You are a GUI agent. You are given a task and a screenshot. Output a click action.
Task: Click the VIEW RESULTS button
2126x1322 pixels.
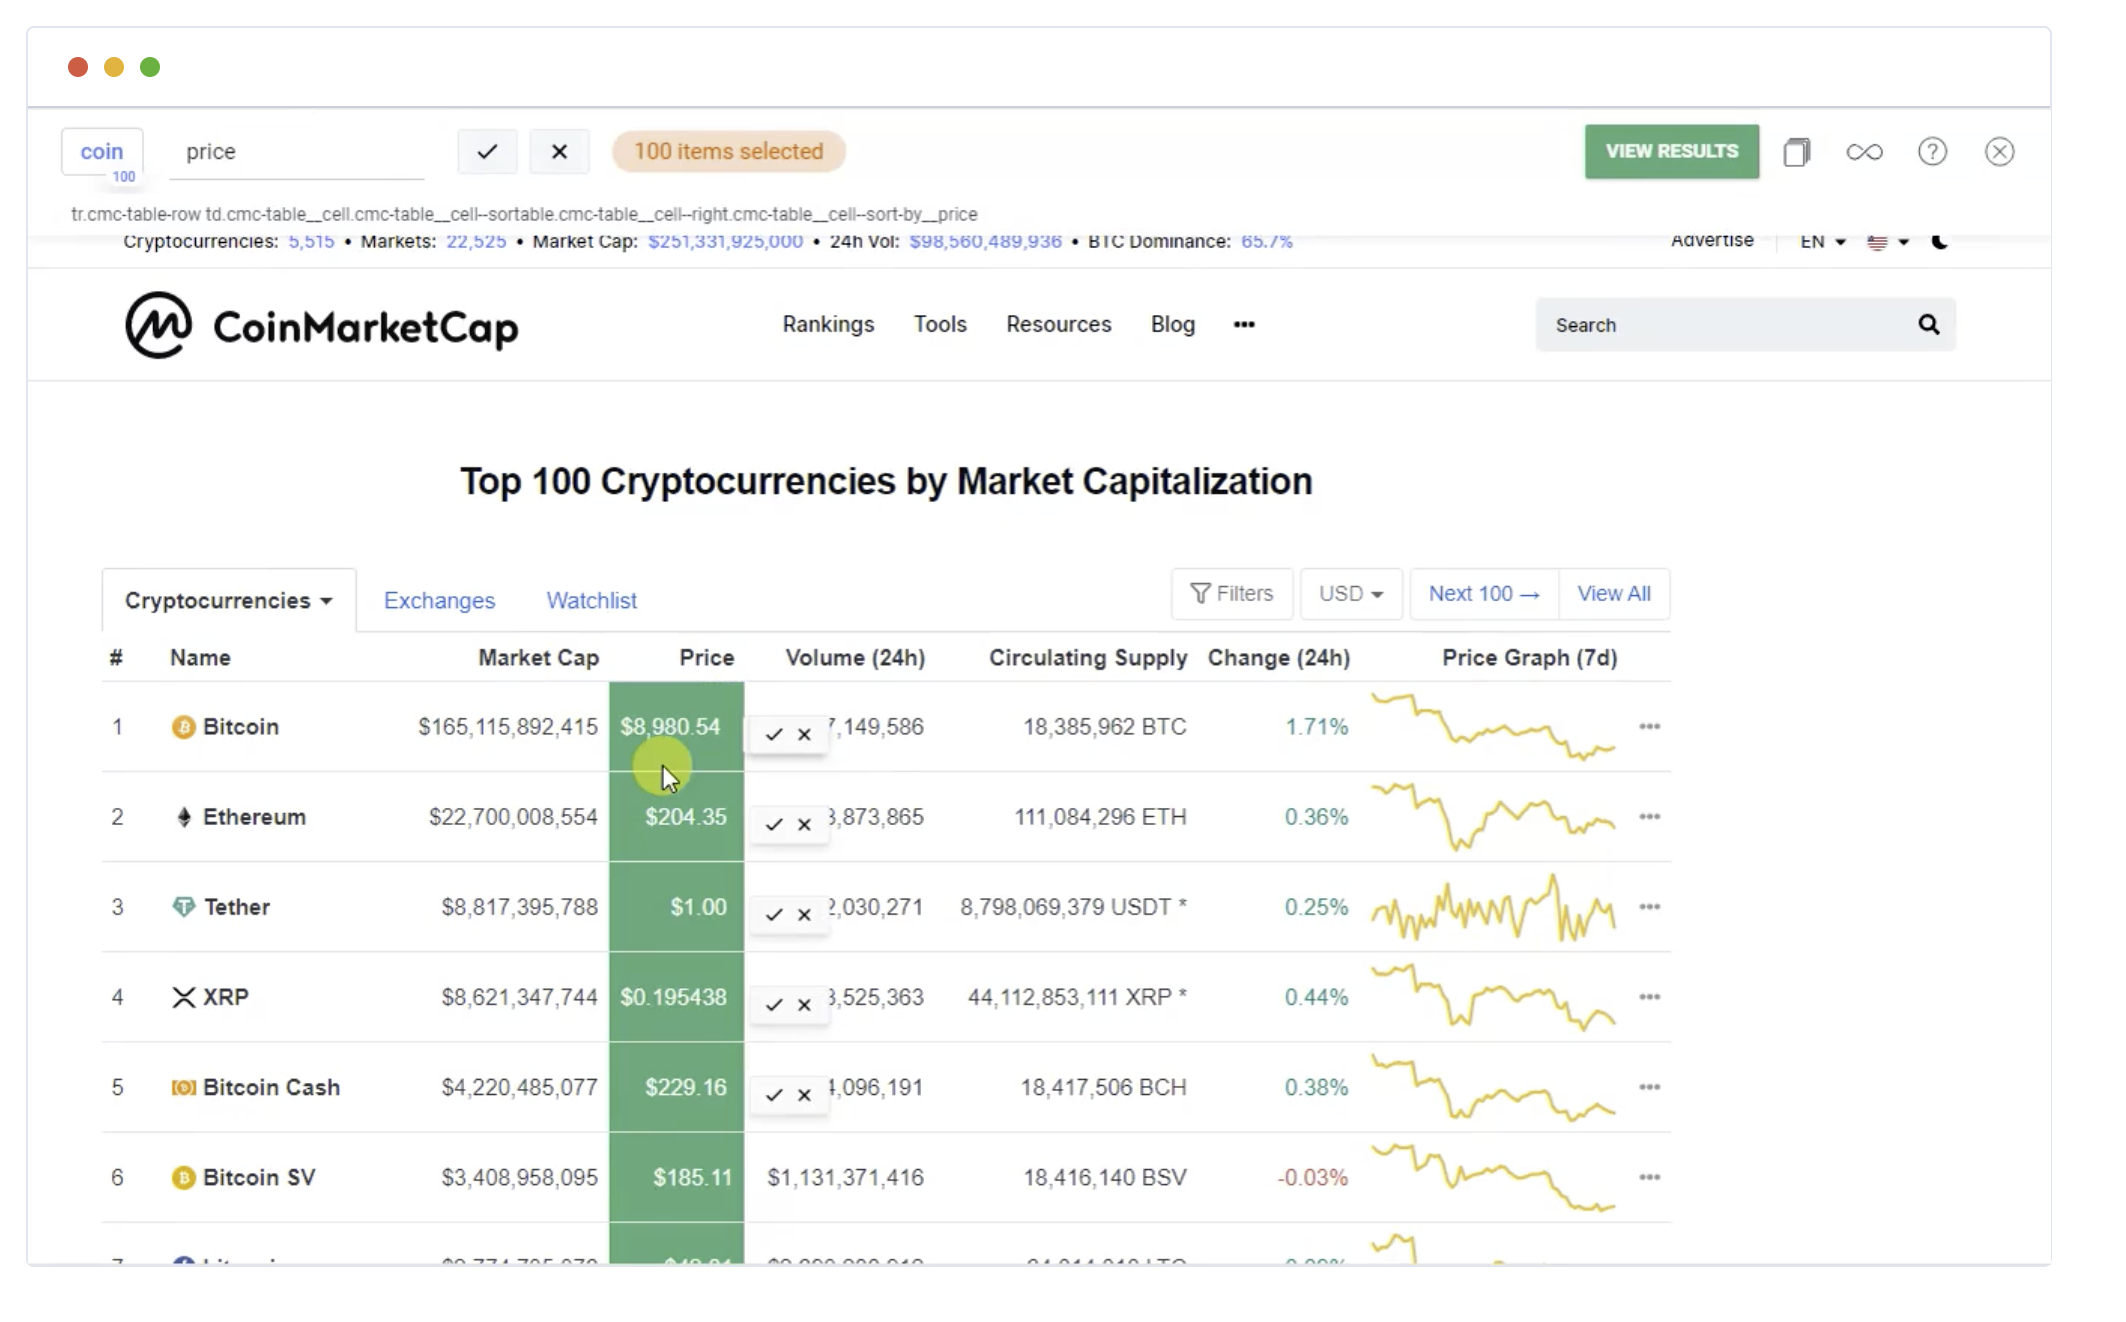click(x=1671, y=151)
